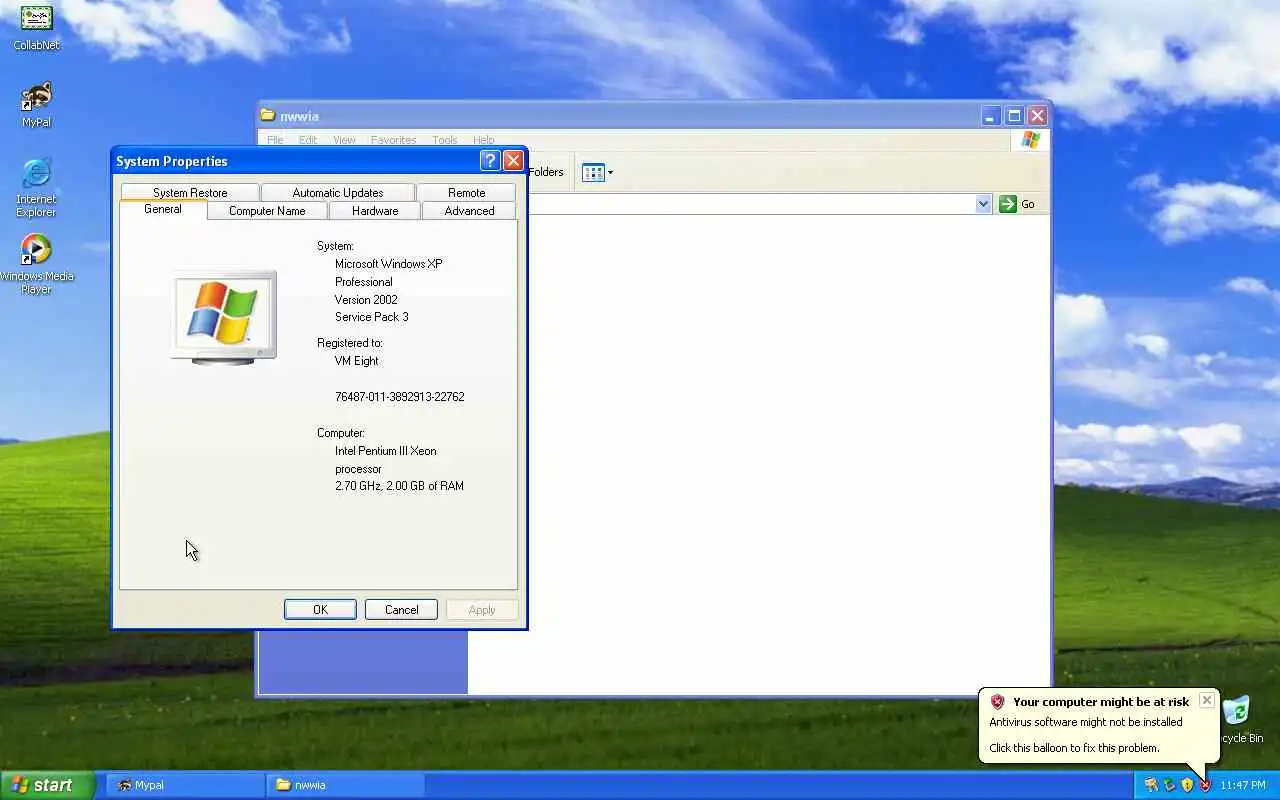
Task: Switch to the System Restore tab
Action: coord(190,192)
